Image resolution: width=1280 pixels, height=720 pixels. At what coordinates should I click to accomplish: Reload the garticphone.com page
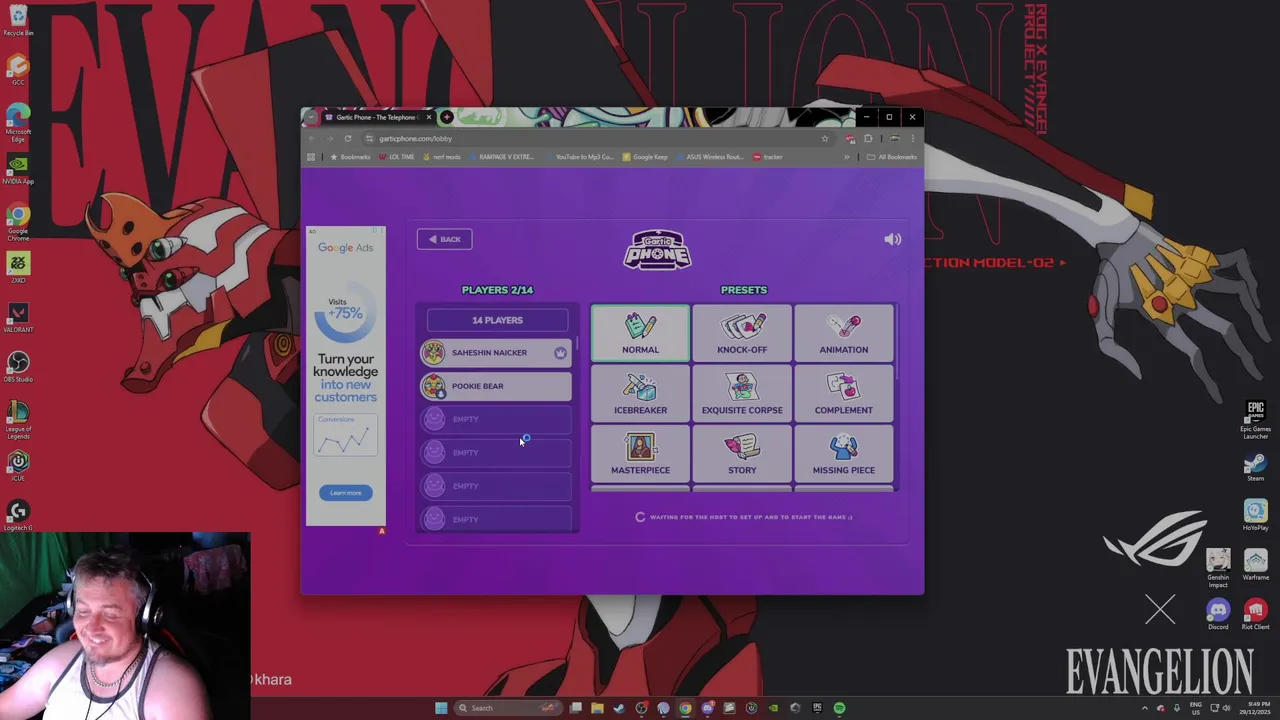(x=347, y=139)
